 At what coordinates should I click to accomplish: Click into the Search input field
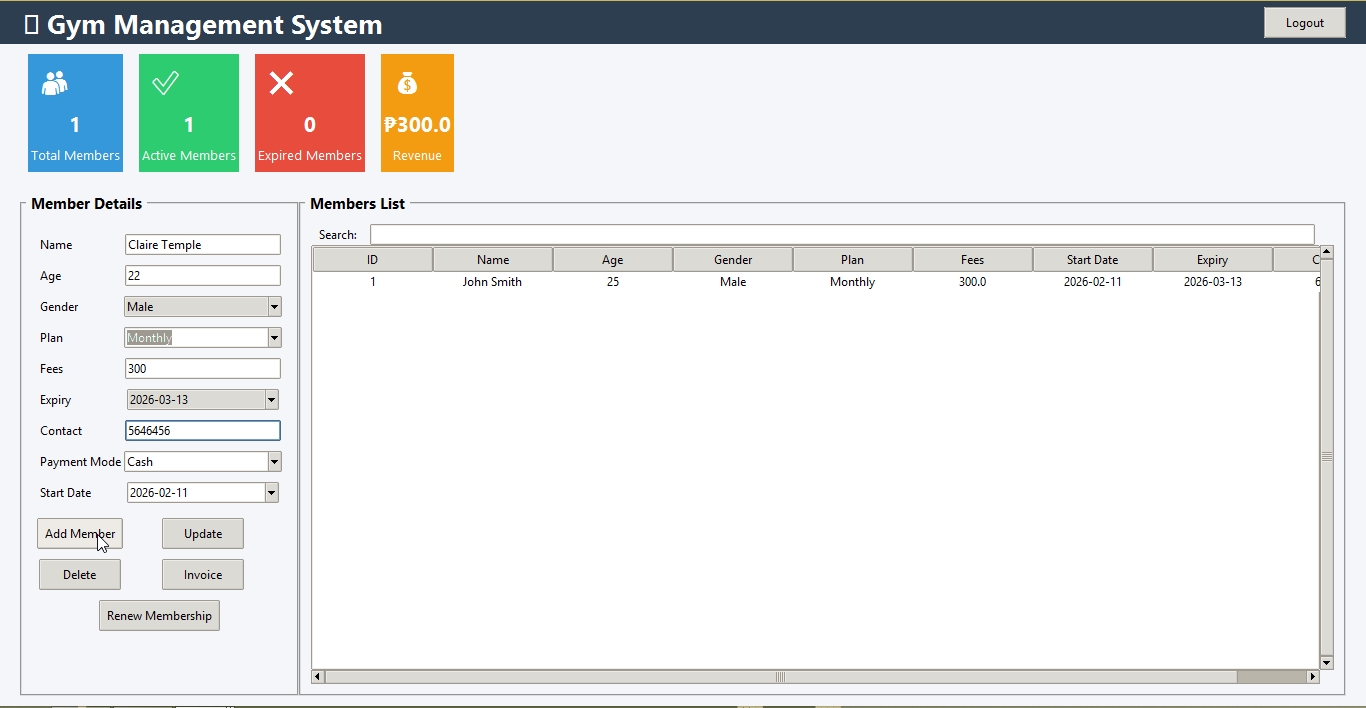click(x=841, y=235)
